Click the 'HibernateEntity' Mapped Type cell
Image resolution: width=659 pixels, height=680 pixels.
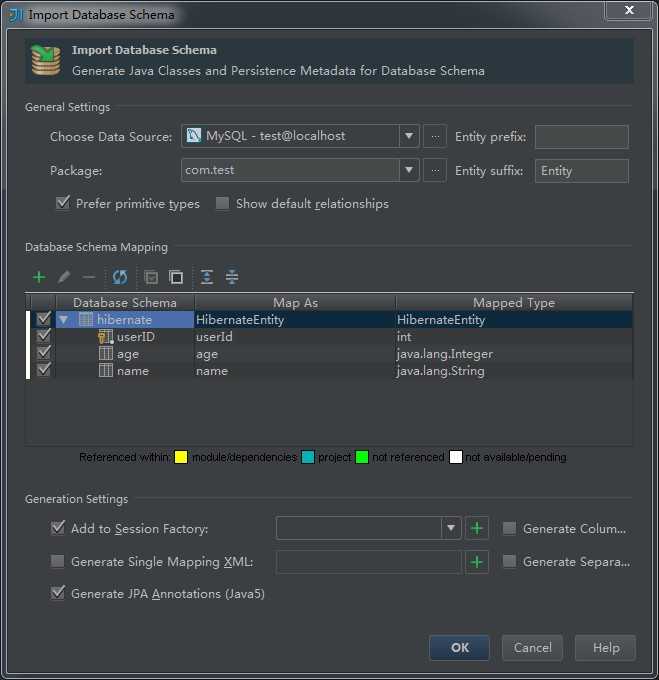pyautogui.click(x=514, y=320)
